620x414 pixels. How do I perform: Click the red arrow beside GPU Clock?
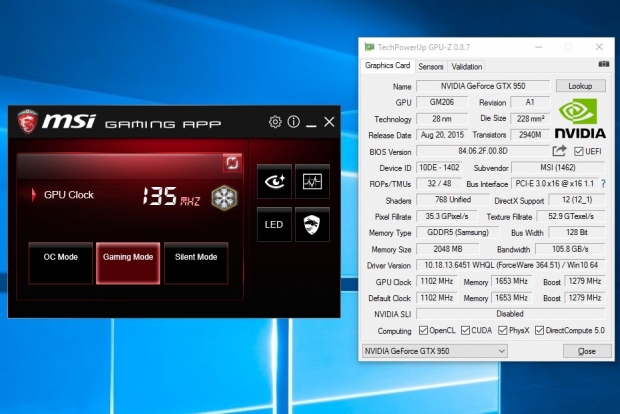click(34, 195)
